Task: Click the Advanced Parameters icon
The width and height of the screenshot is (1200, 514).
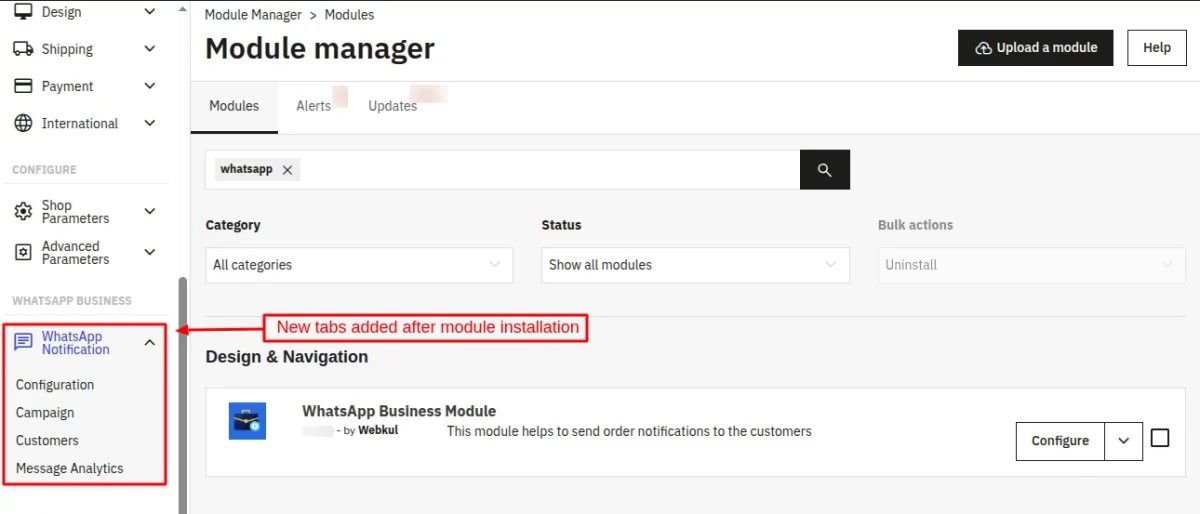Action: click(x=23, y=253)
